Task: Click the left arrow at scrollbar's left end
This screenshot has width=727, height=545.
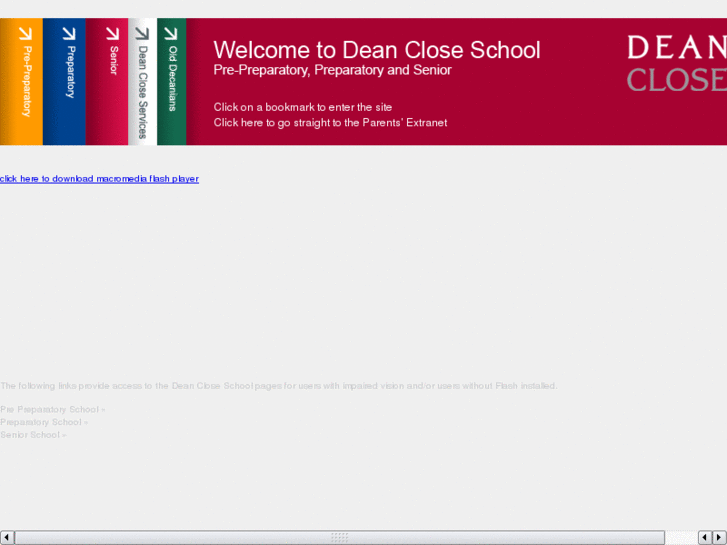Action: pyautogui.click(x=6, y=538)
